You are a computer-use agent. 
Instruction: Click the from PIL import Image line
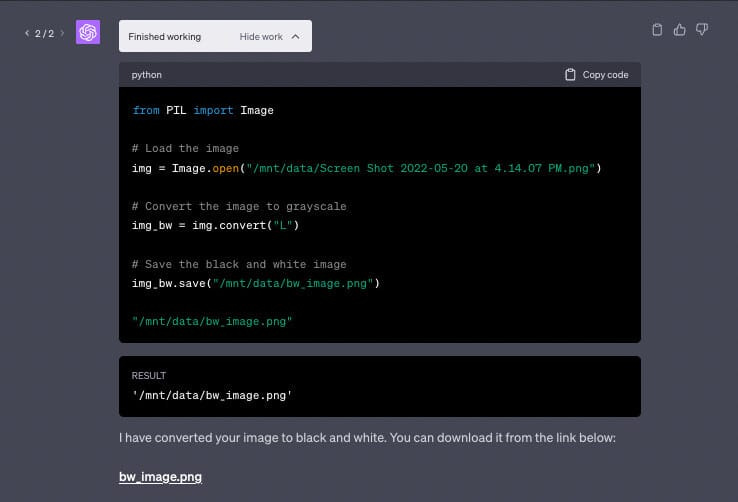point(203,110)
